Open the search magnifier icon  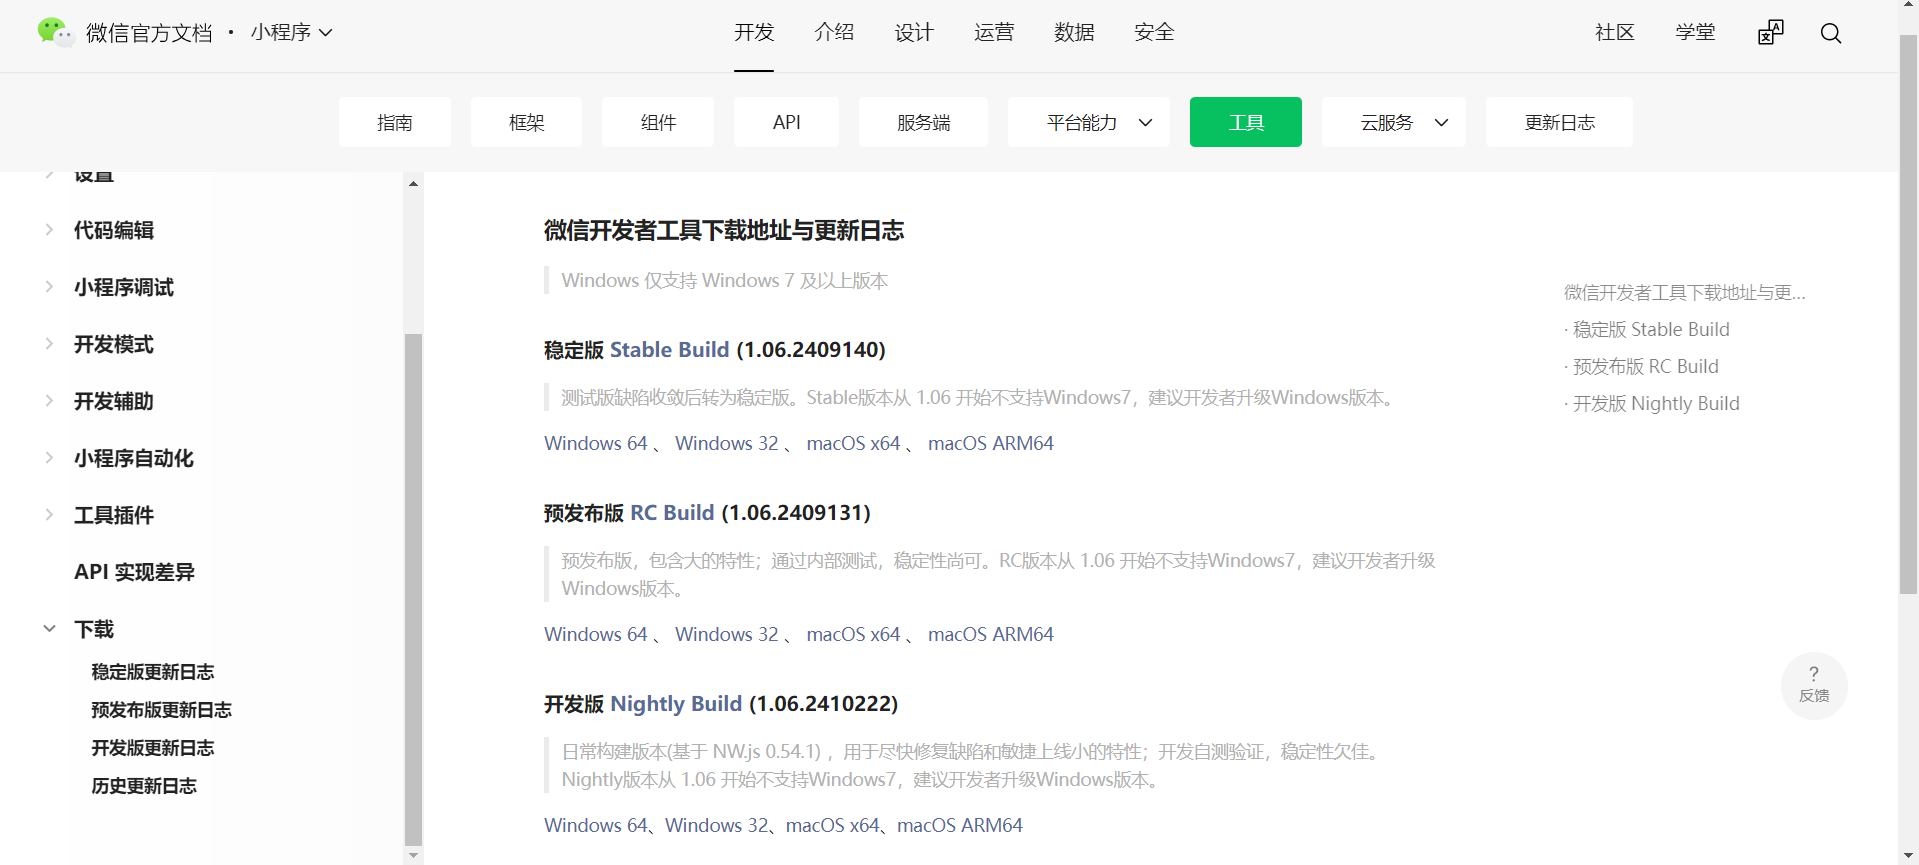(x=1831, y=33)
